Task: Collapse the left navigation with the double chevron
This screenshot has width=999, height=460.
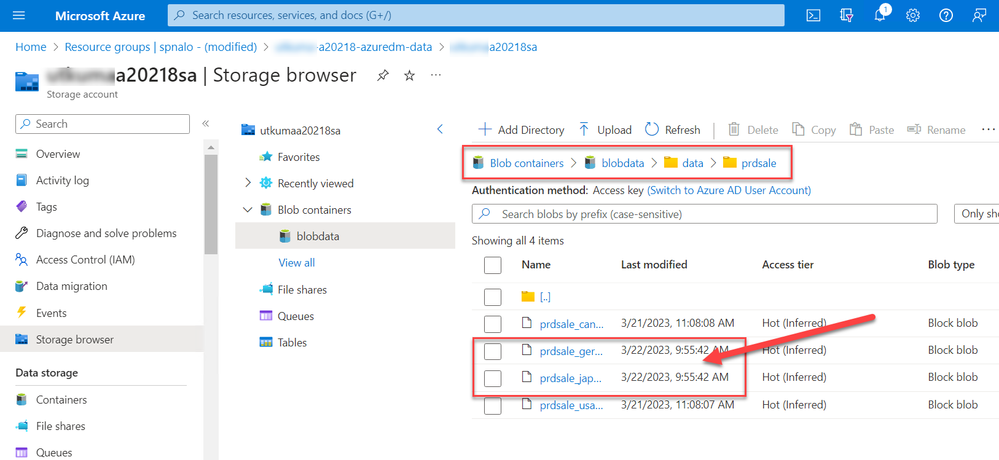Action: [206, 124]
